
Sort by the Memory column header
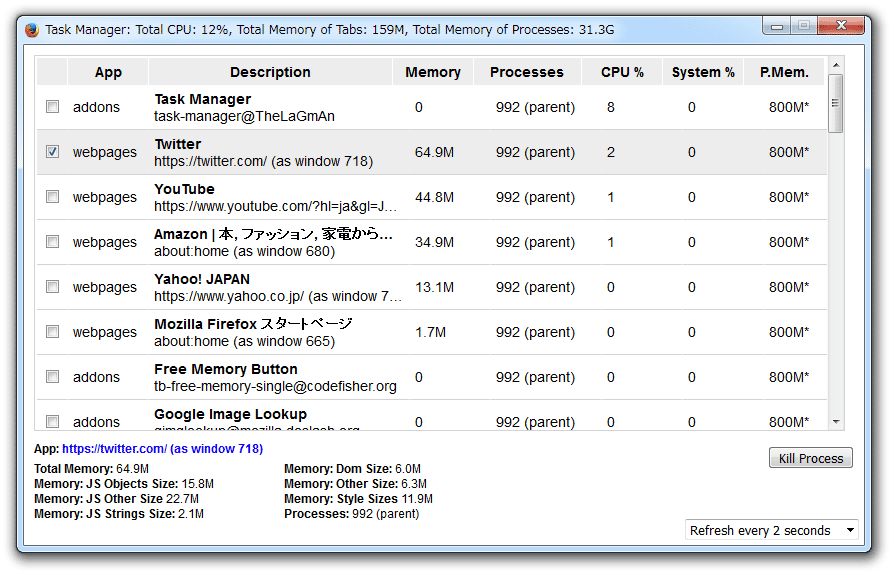(x=433, y=72)
